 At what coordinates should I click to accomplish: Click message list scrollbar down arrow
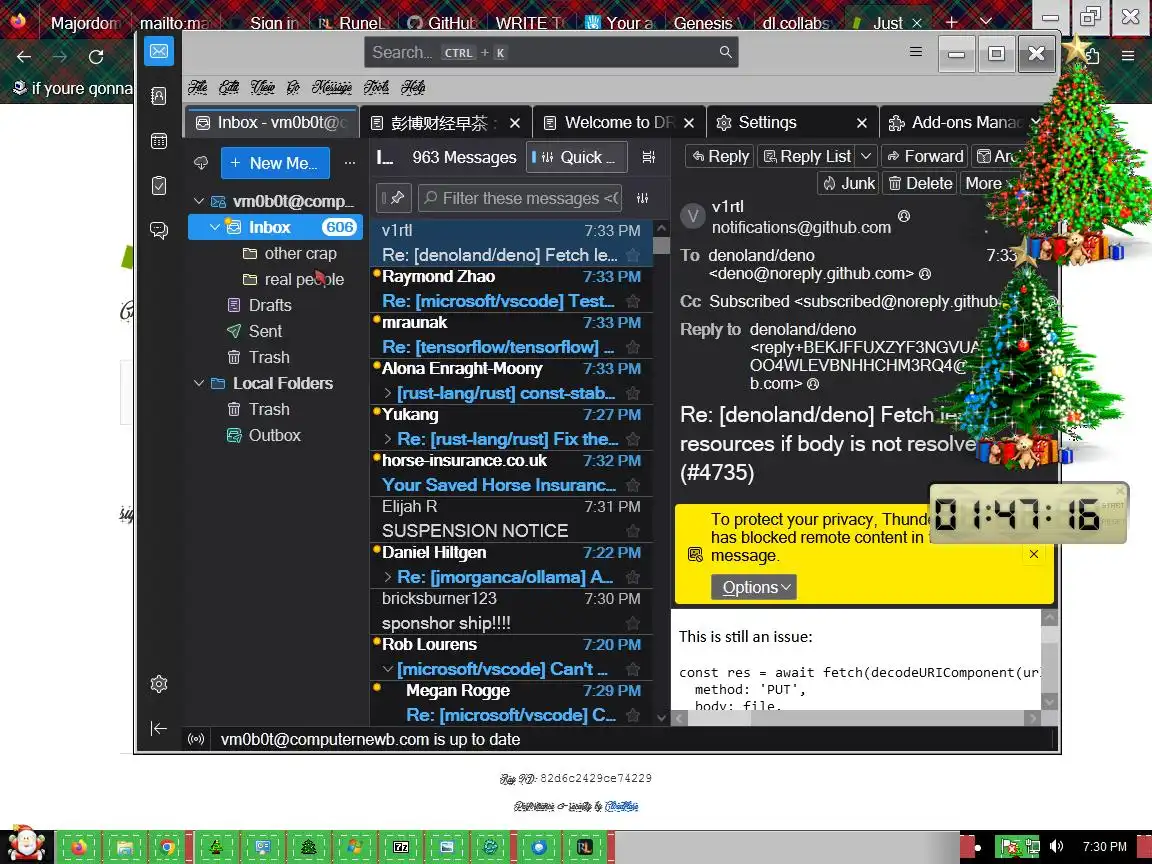tap(660, 718)
